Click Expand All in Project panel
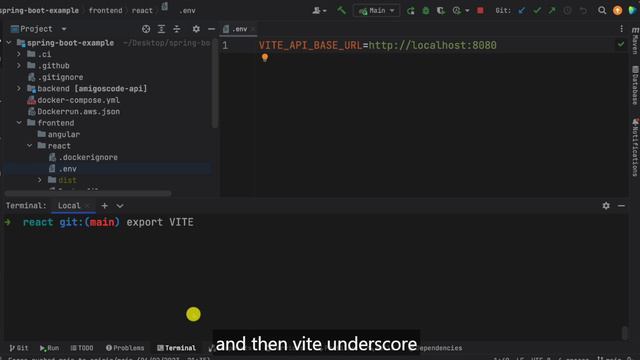This screenshot has width=640, height=360. 162,29
